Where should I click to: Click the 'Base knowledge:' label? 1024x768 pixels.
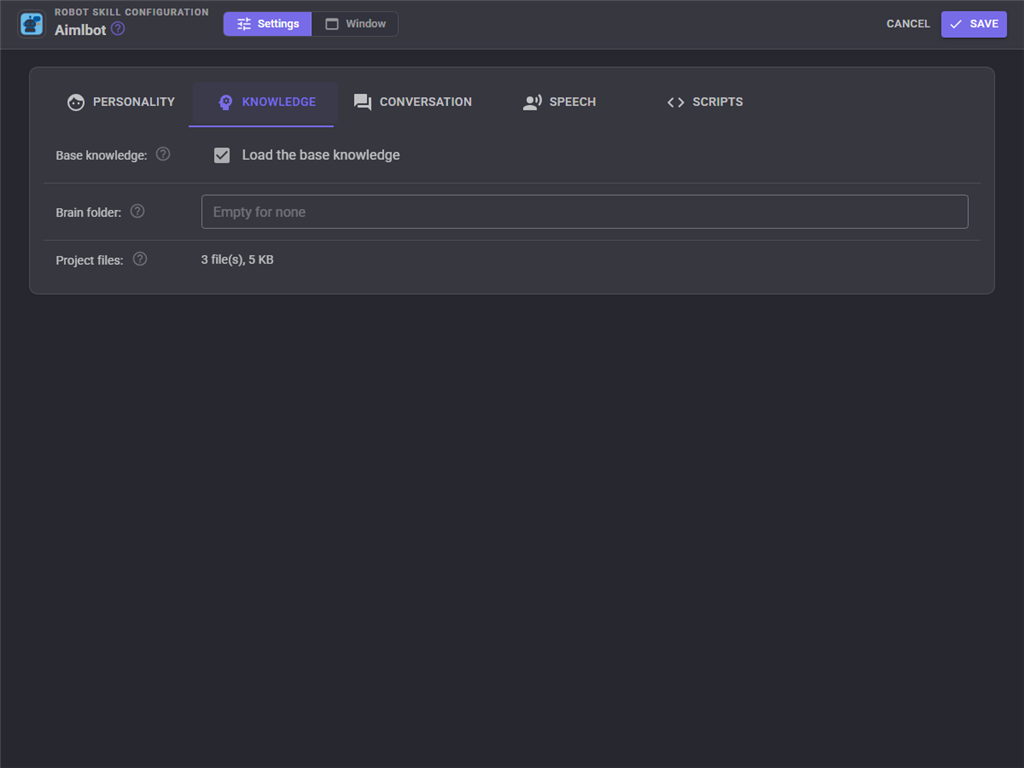coord(101,155)
